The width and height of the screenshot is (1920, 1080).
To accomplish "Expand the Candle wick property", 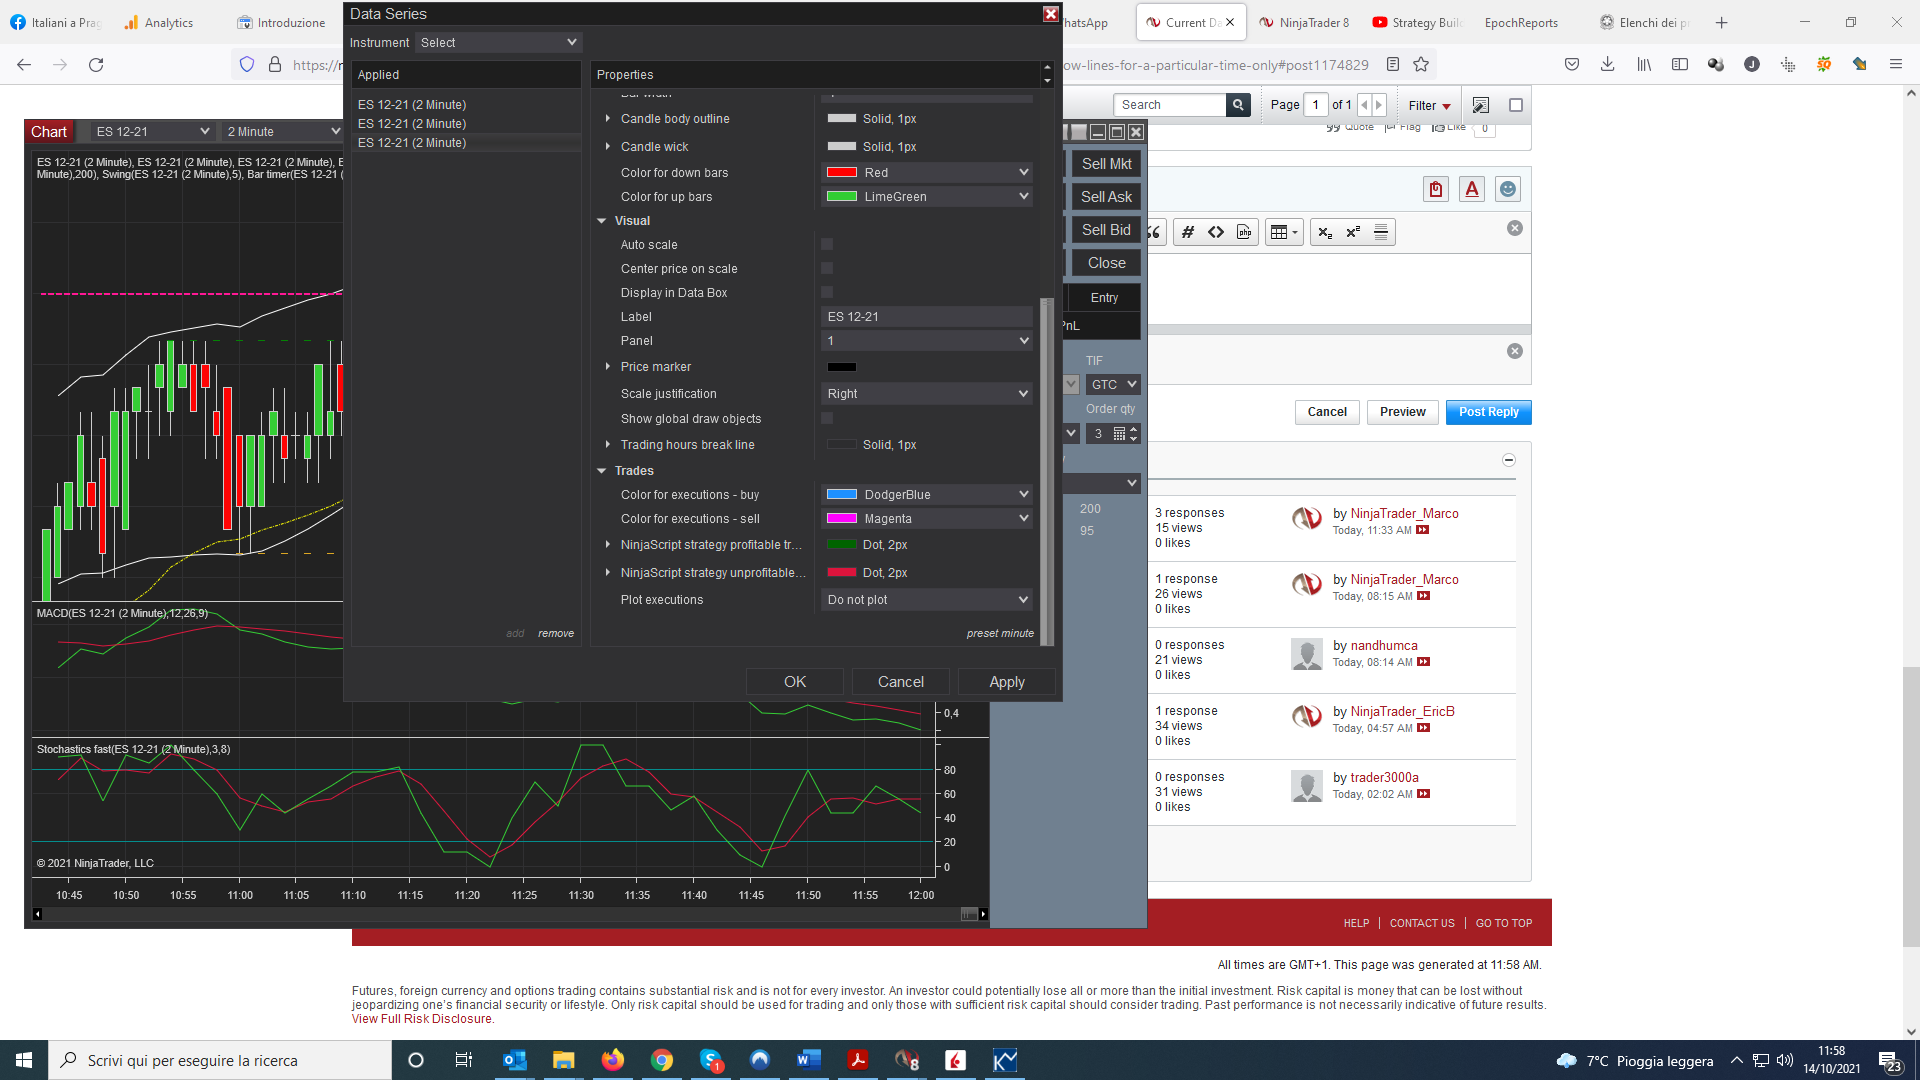I will 608,147.
